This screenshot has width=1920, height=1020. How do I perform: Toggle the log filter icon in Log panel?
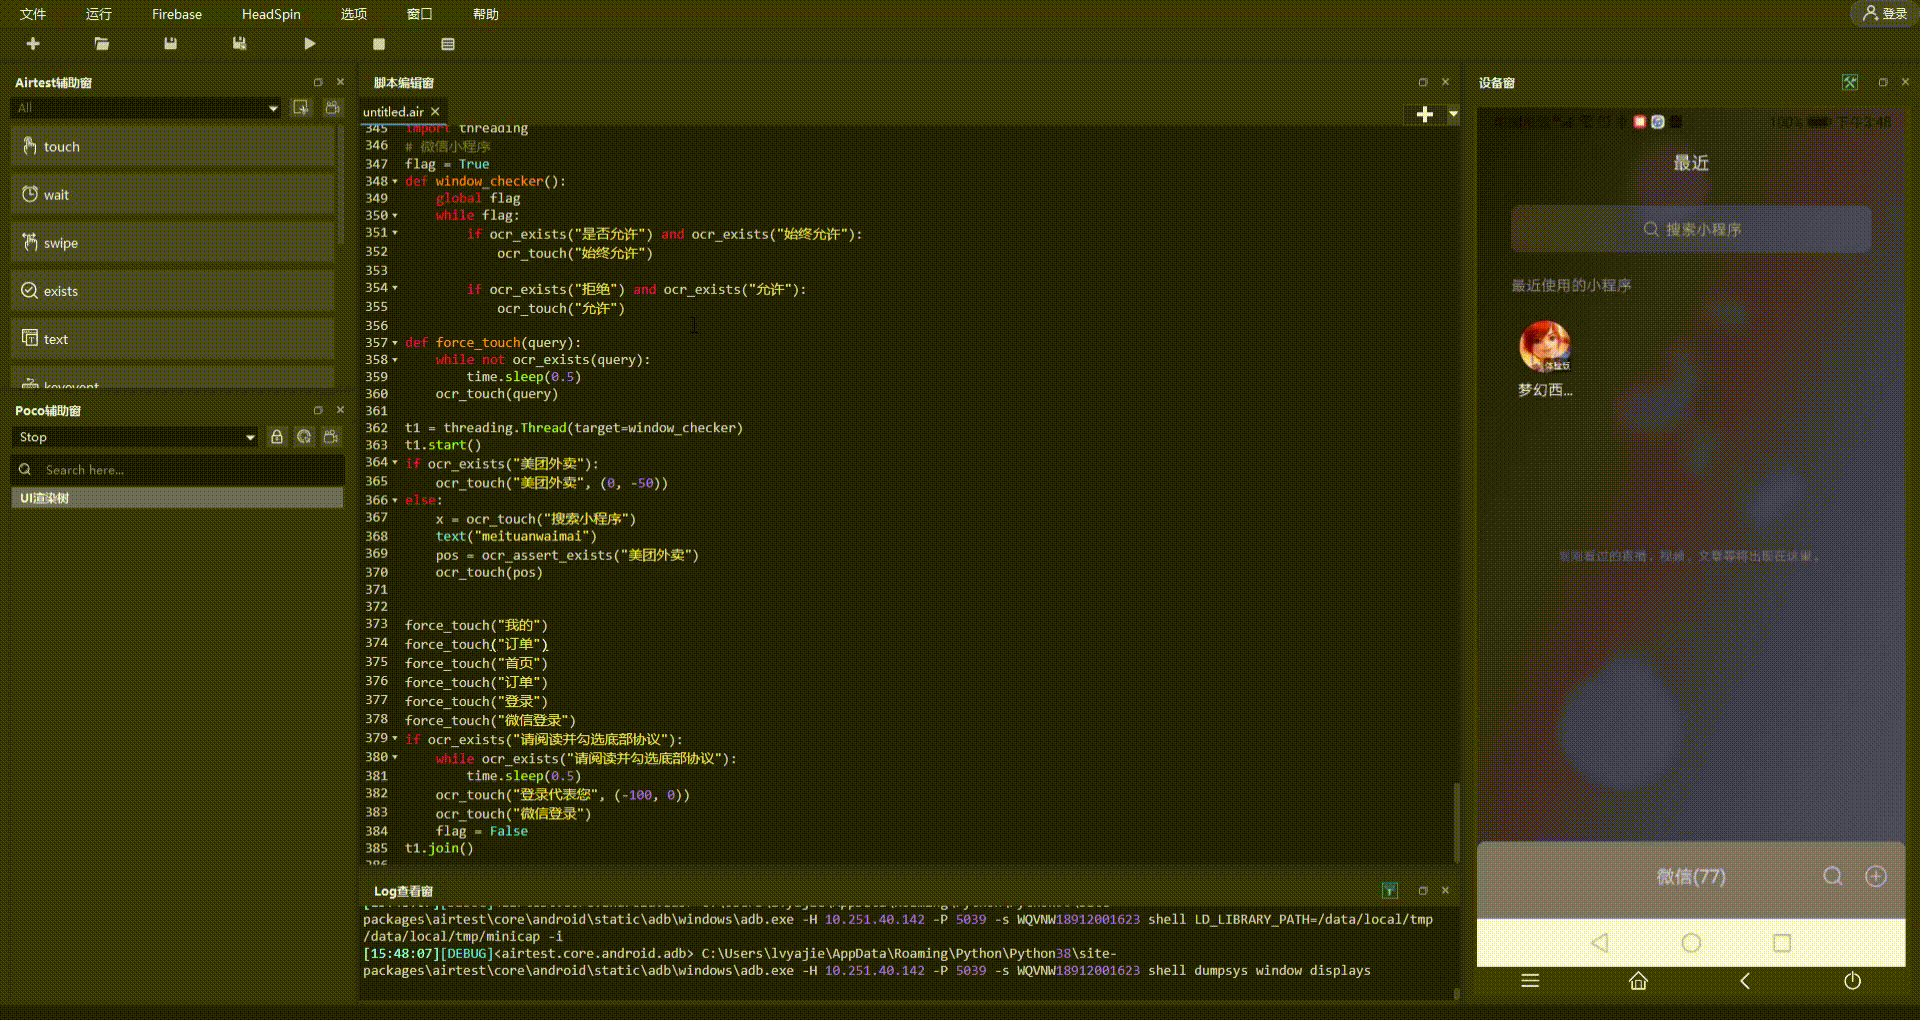1389,890
